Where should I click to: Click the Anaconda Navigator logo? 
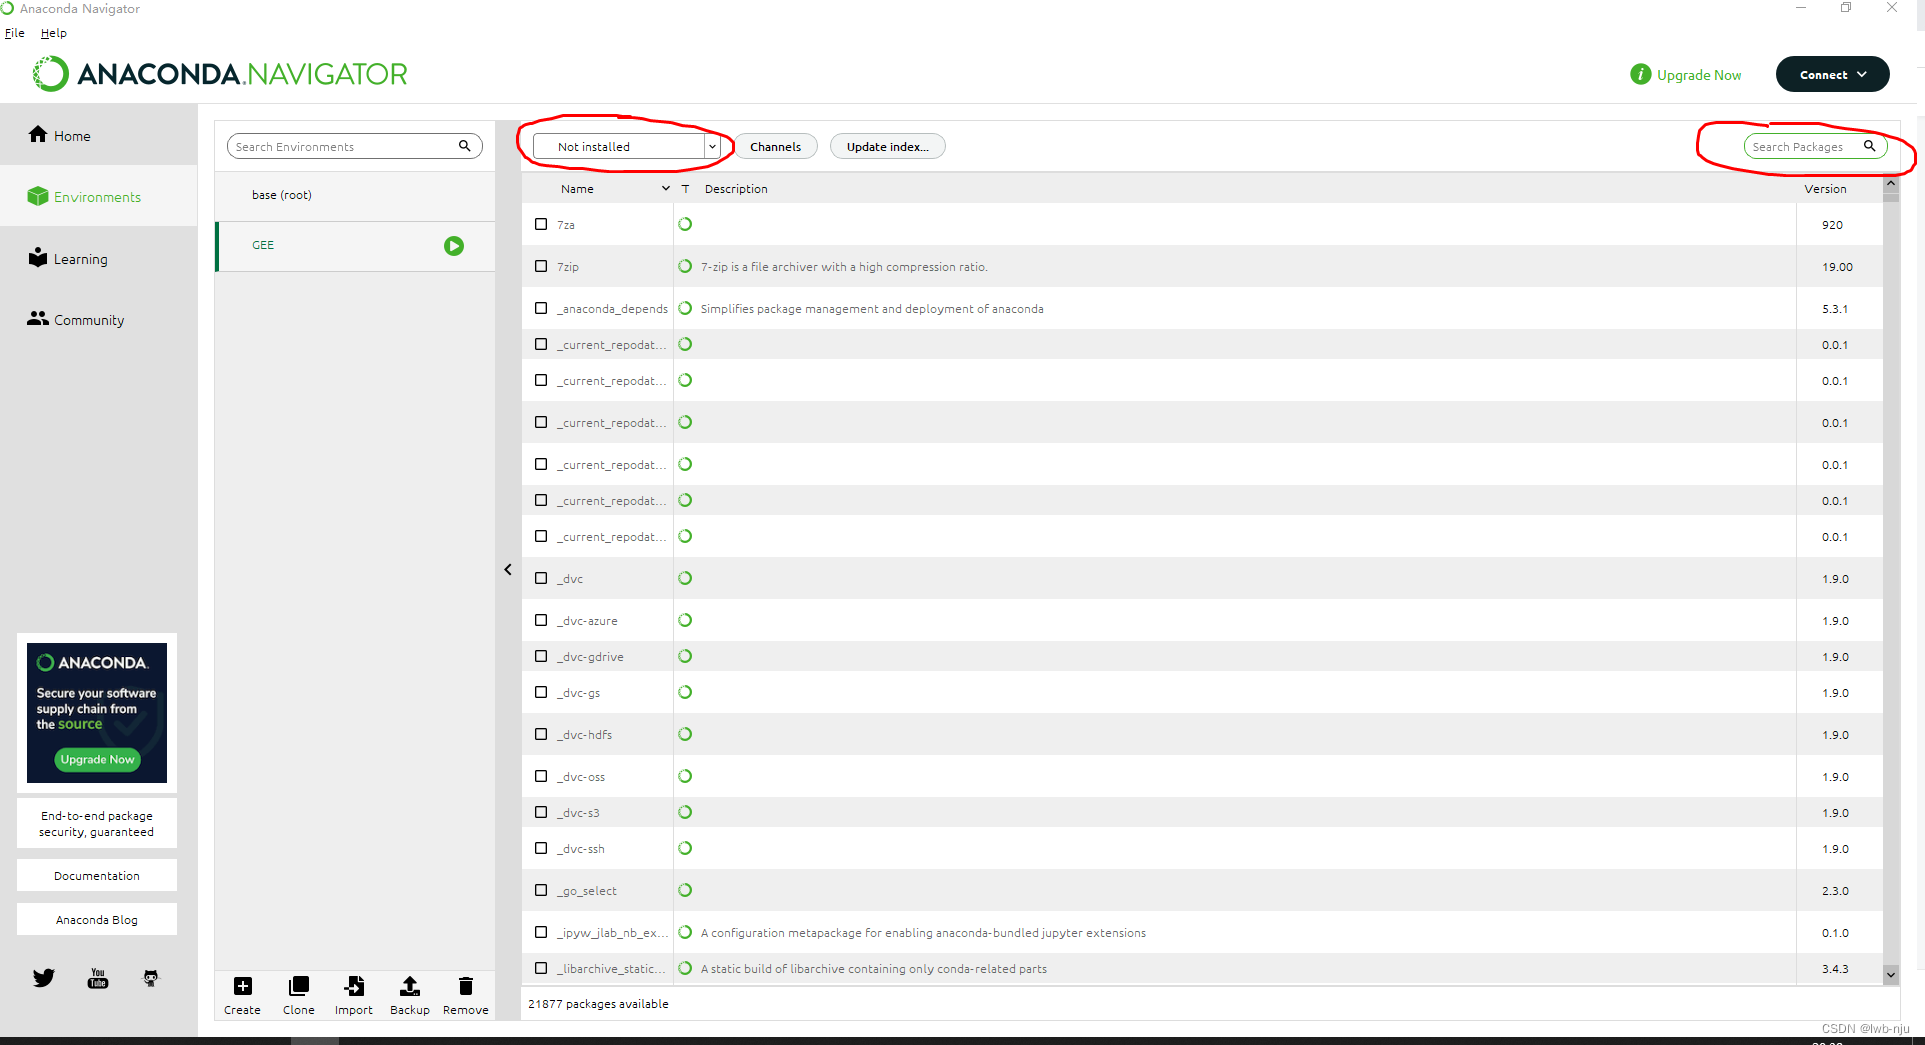coord(221,74)
